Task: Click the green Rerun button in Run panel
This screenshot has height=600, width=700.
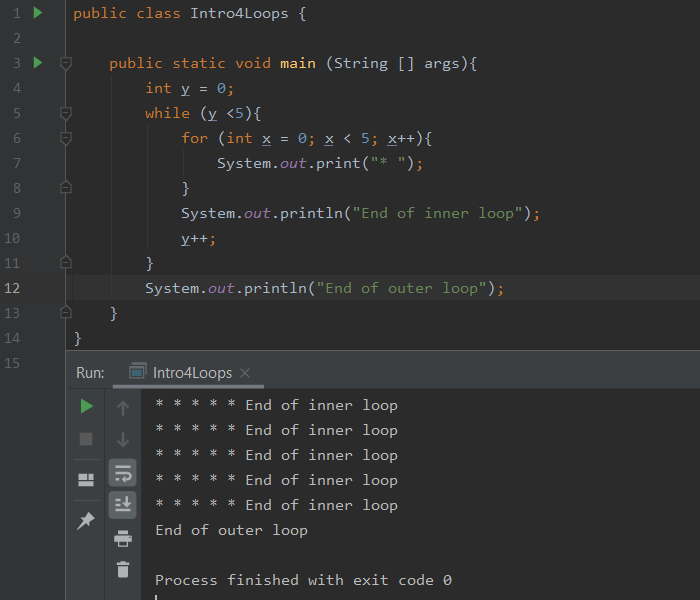Action: tap(87, 406)
